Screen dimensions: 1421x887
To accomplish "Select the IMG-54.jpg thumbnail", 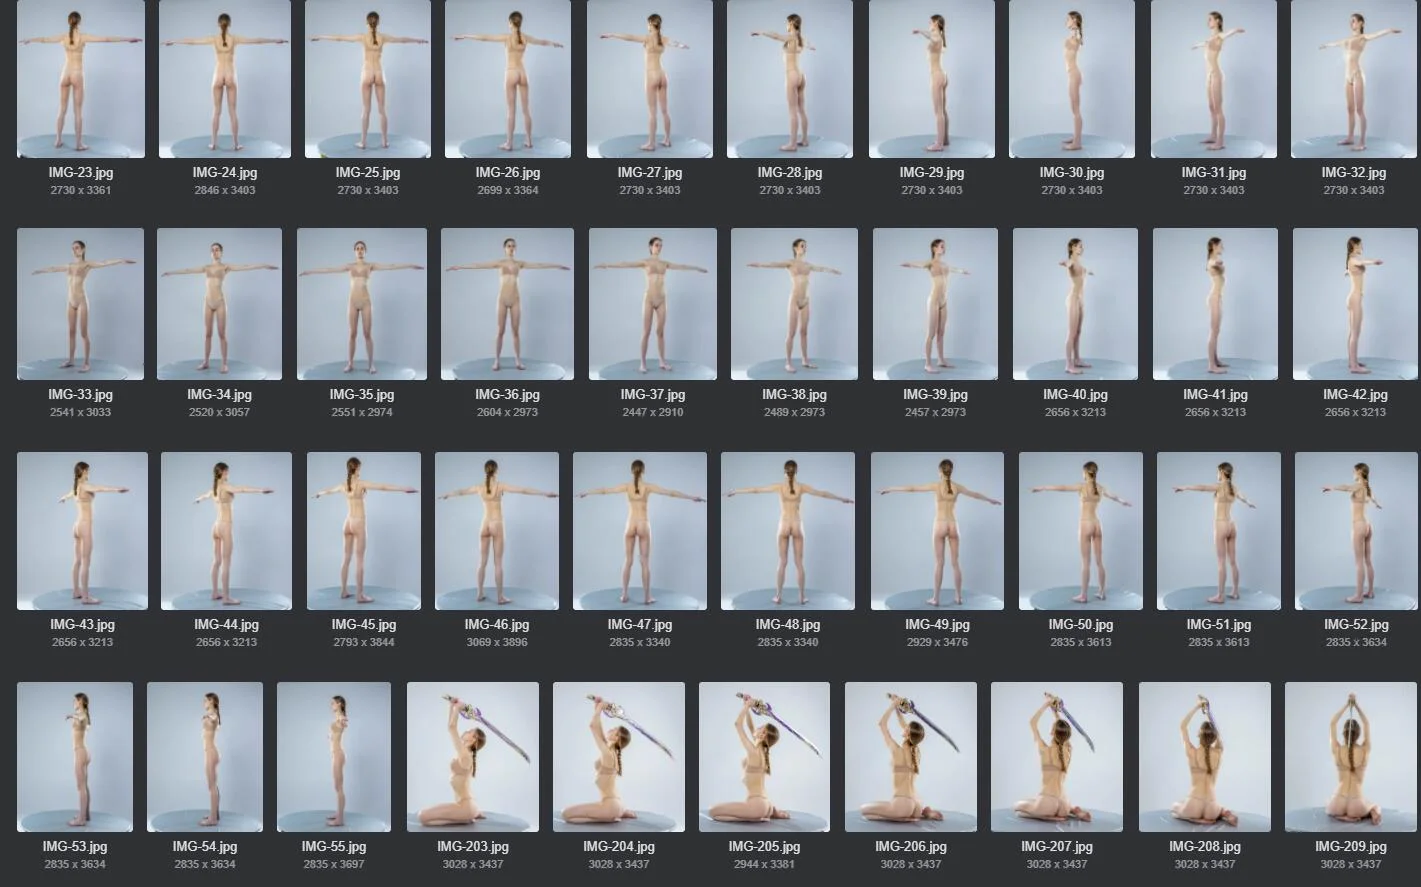I will point(205,757).
